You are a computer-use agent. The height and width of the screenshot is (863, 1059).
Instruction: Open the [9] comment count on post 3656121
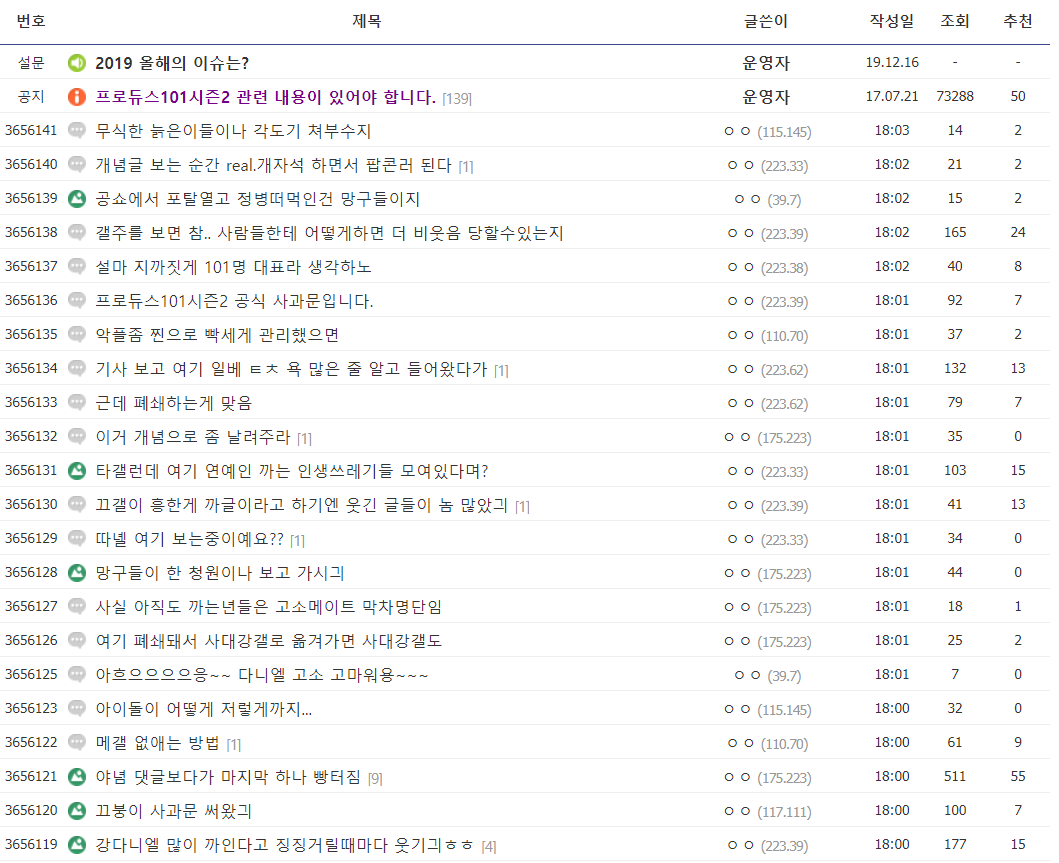375,778
